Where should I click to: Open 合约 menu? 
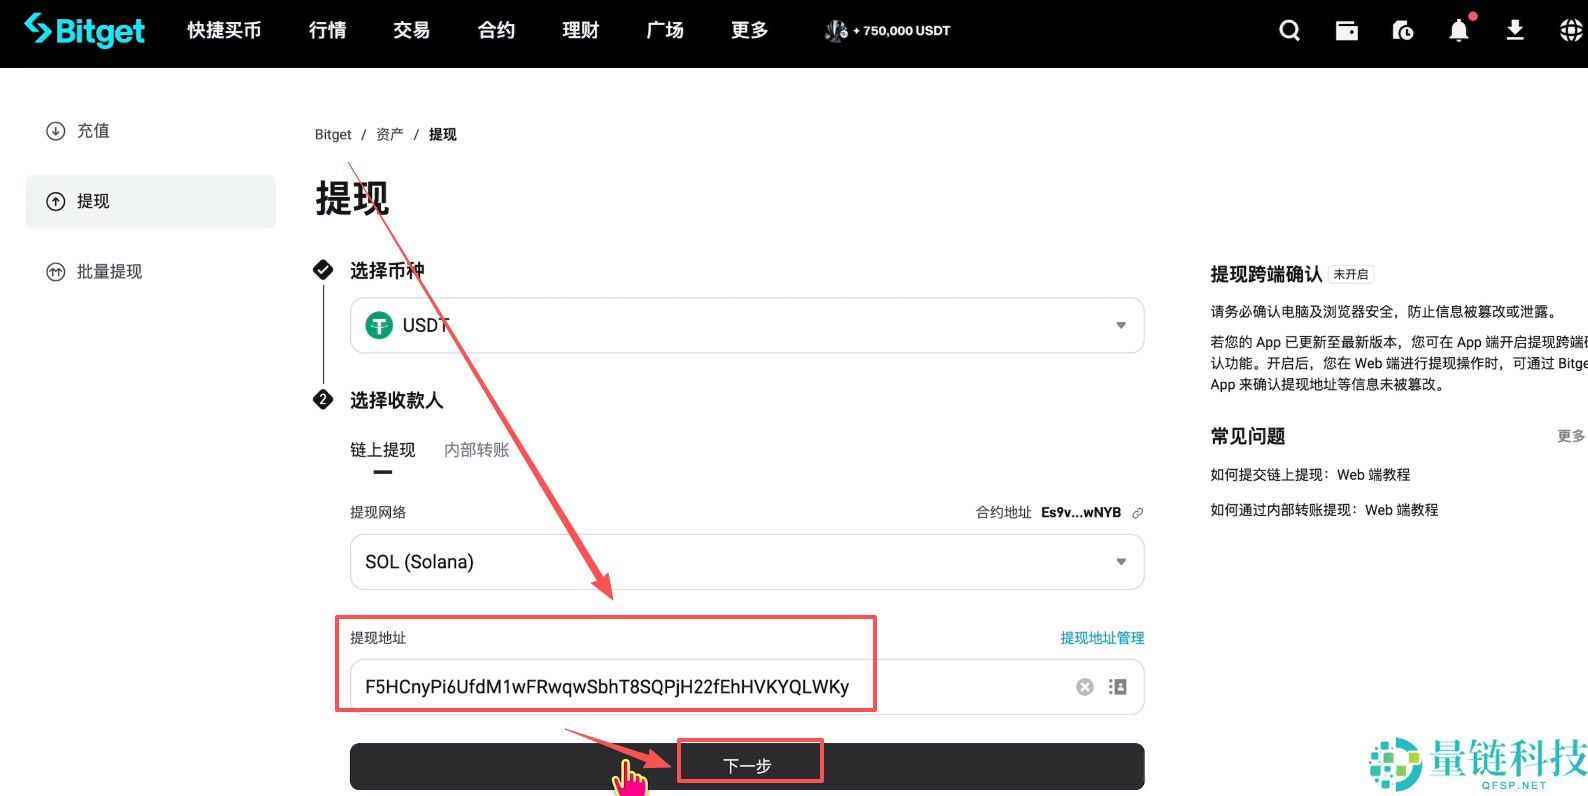tap(497, 31)
